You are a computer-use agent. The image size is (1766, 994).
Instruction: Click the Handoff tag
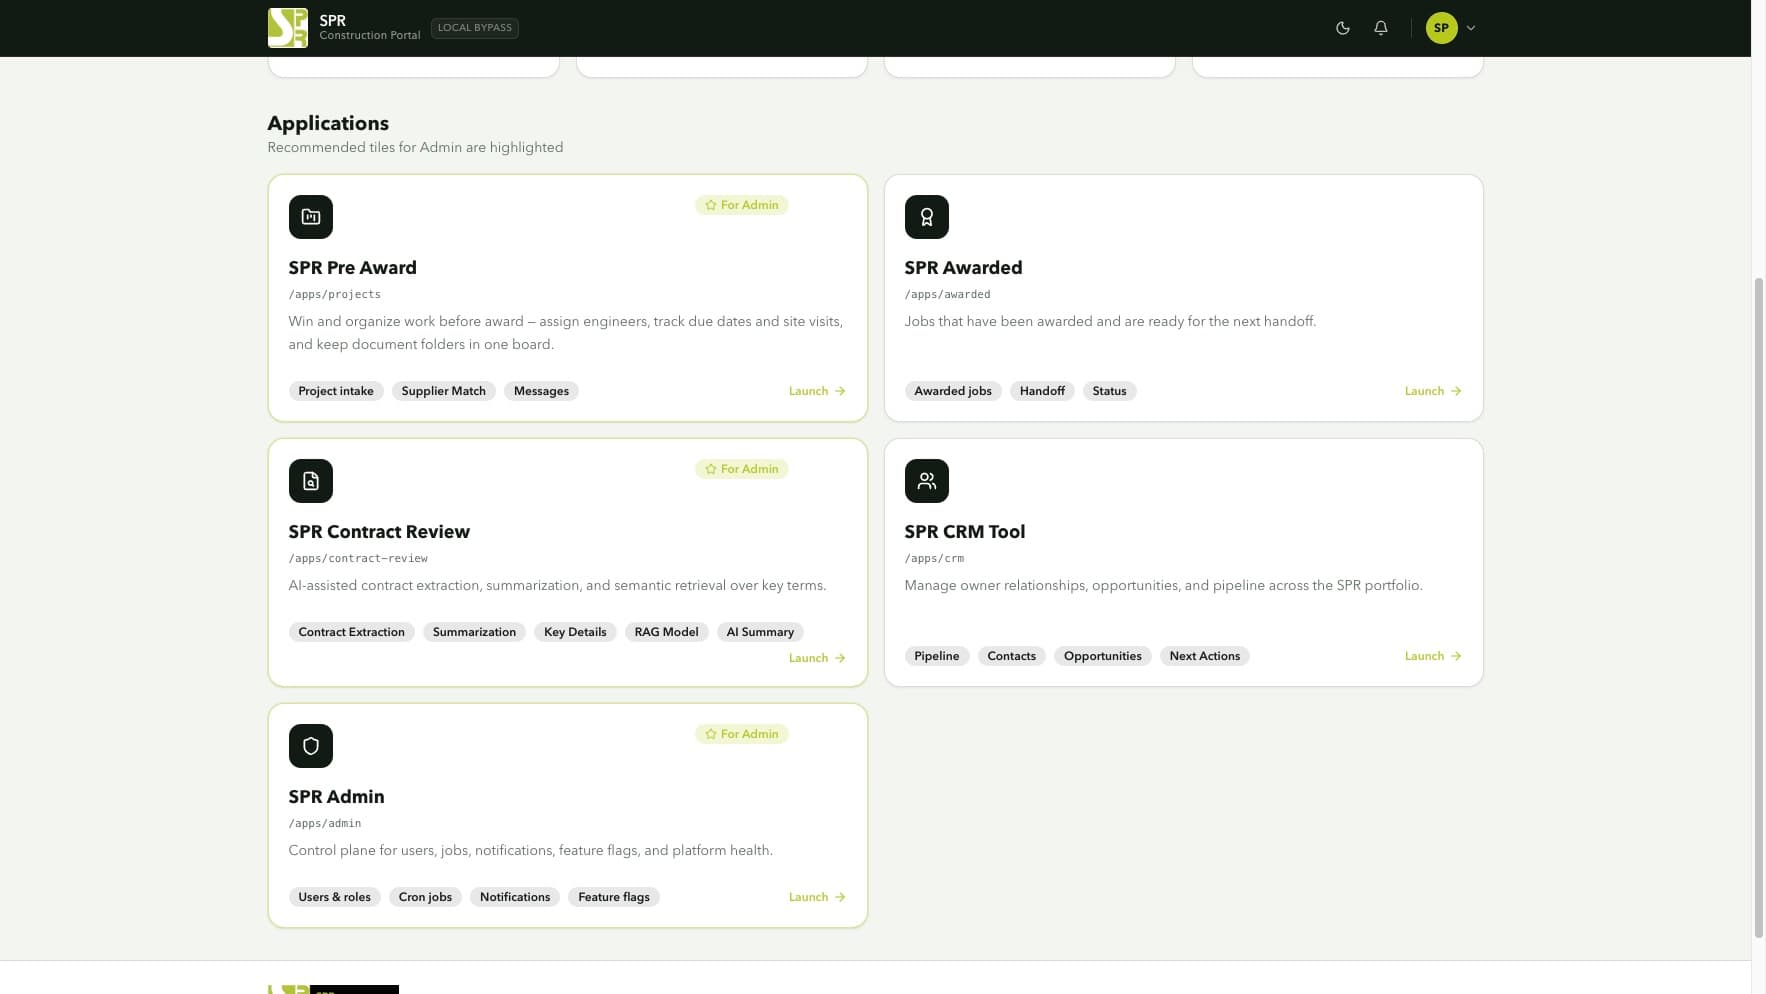click(1042, 391)
